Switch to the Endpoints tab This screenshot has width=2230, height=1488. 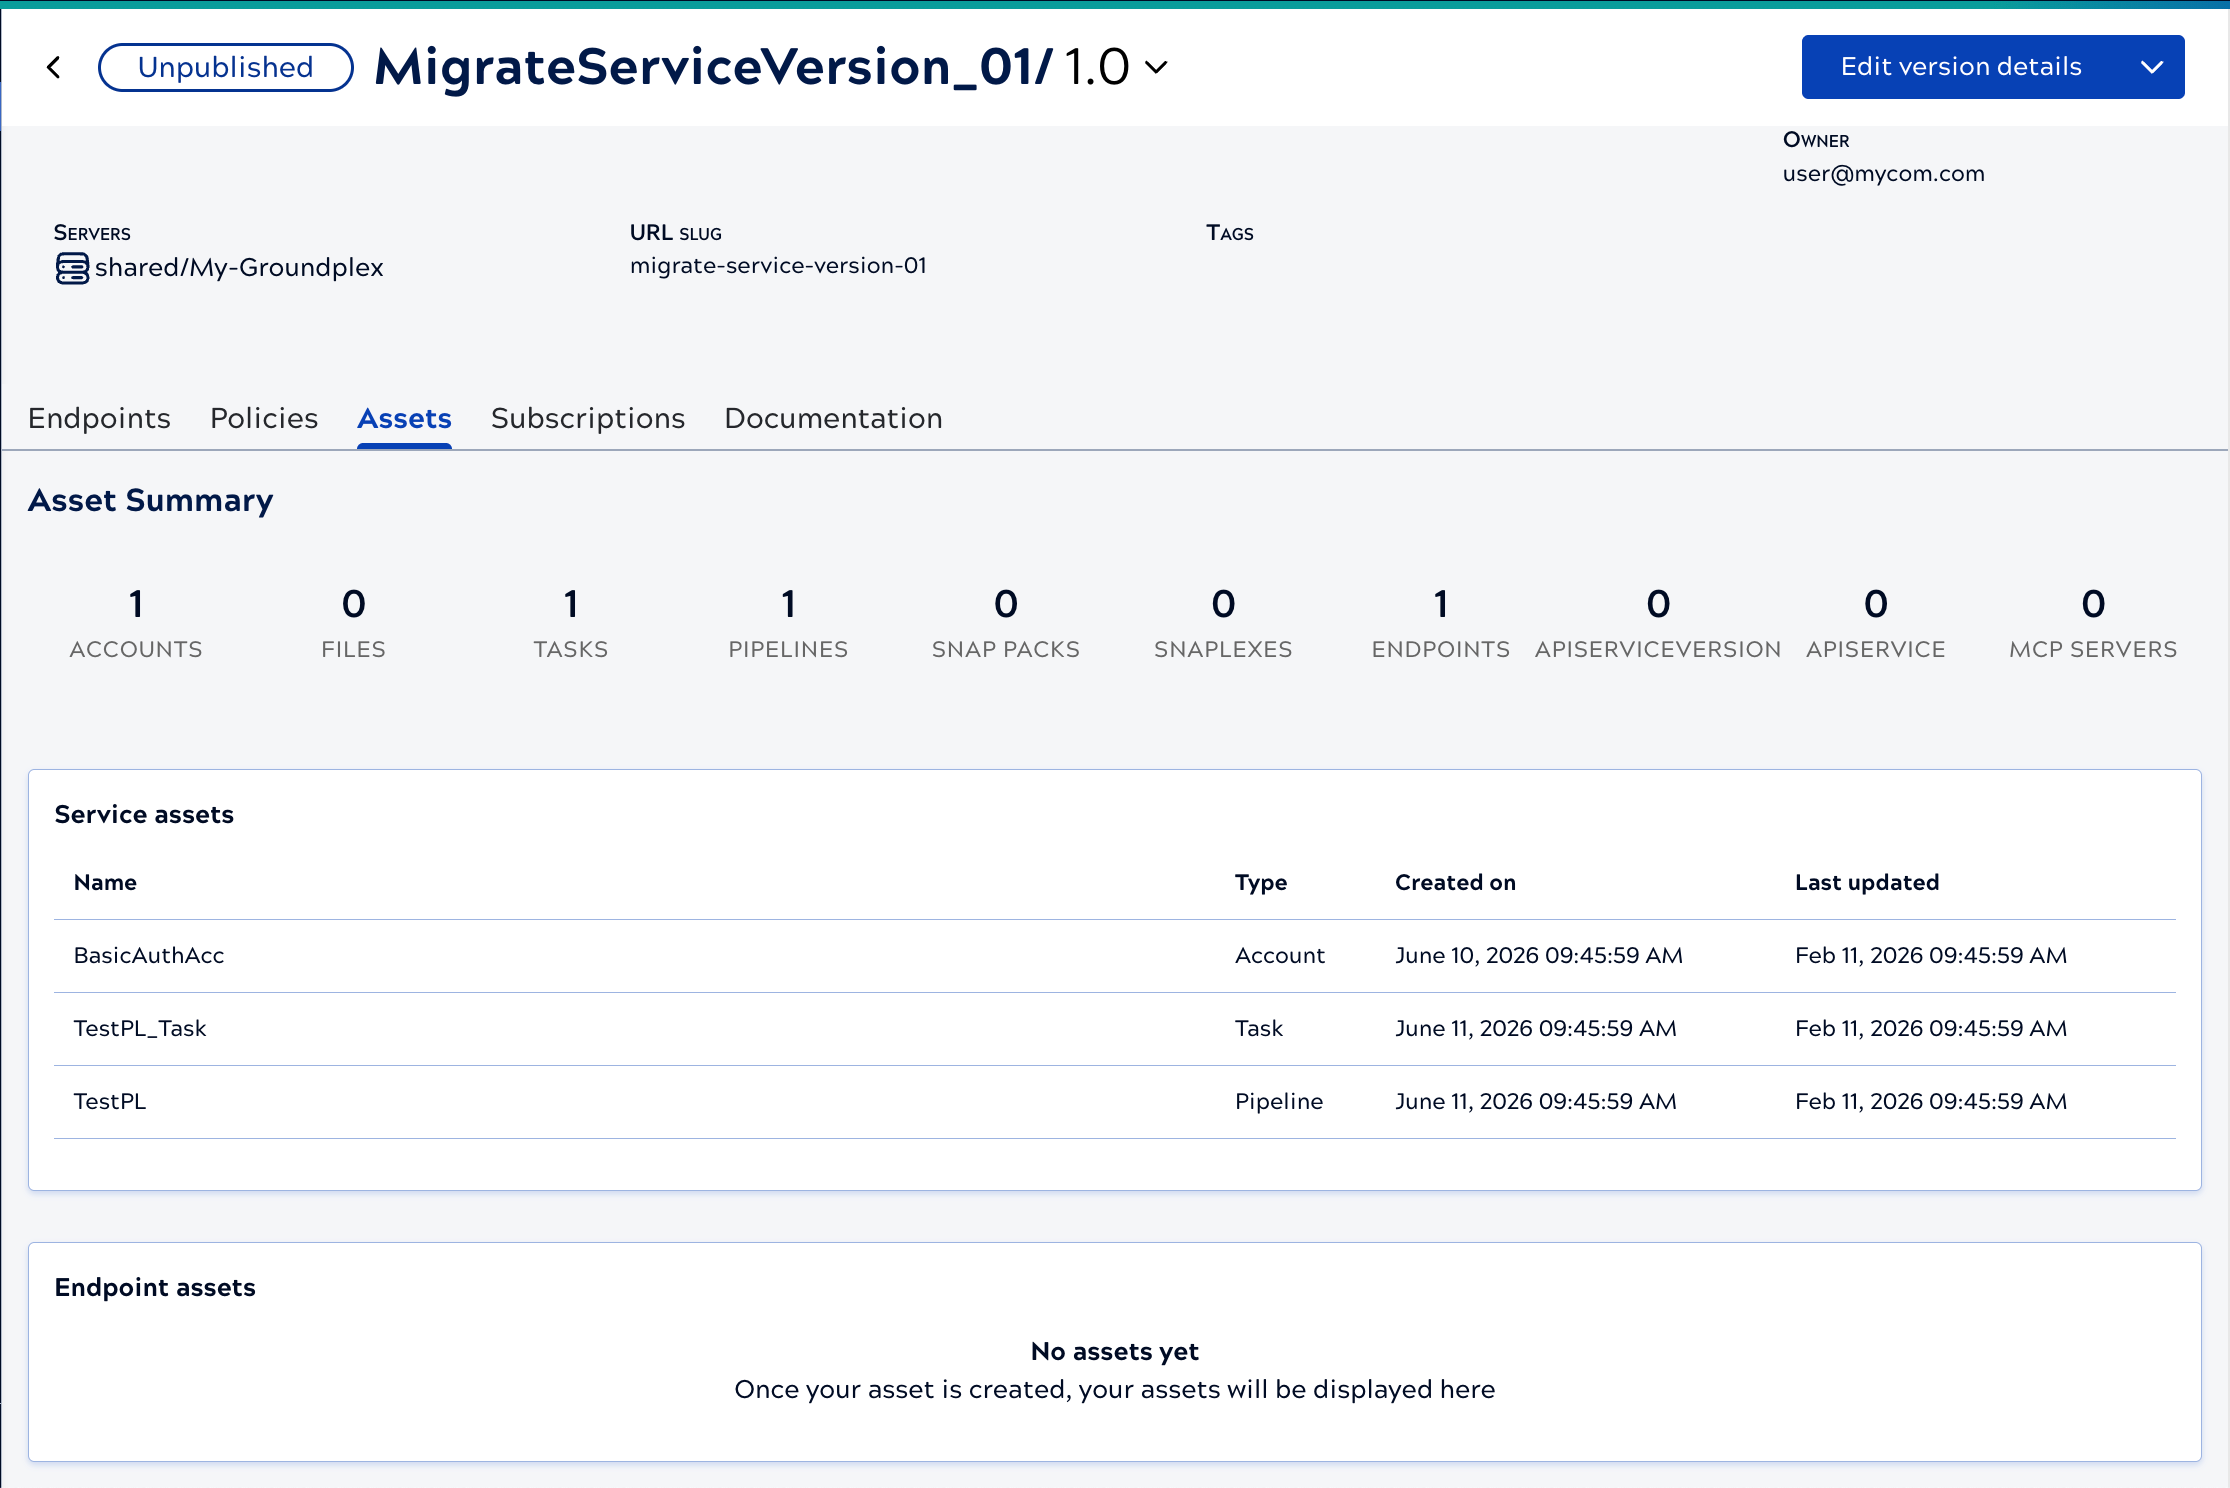99,418
